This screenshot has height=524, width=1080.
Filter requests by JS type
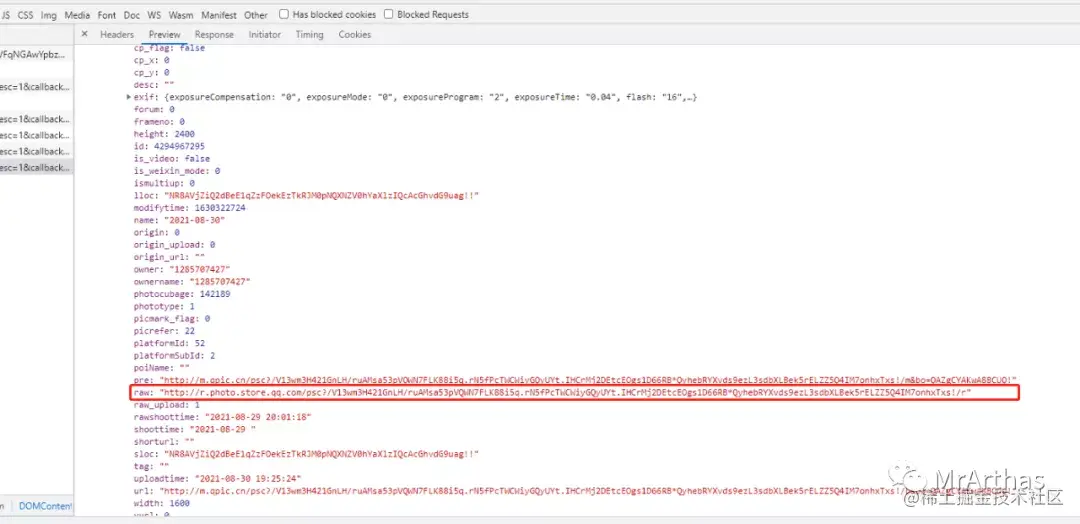(x=6, y=14)
